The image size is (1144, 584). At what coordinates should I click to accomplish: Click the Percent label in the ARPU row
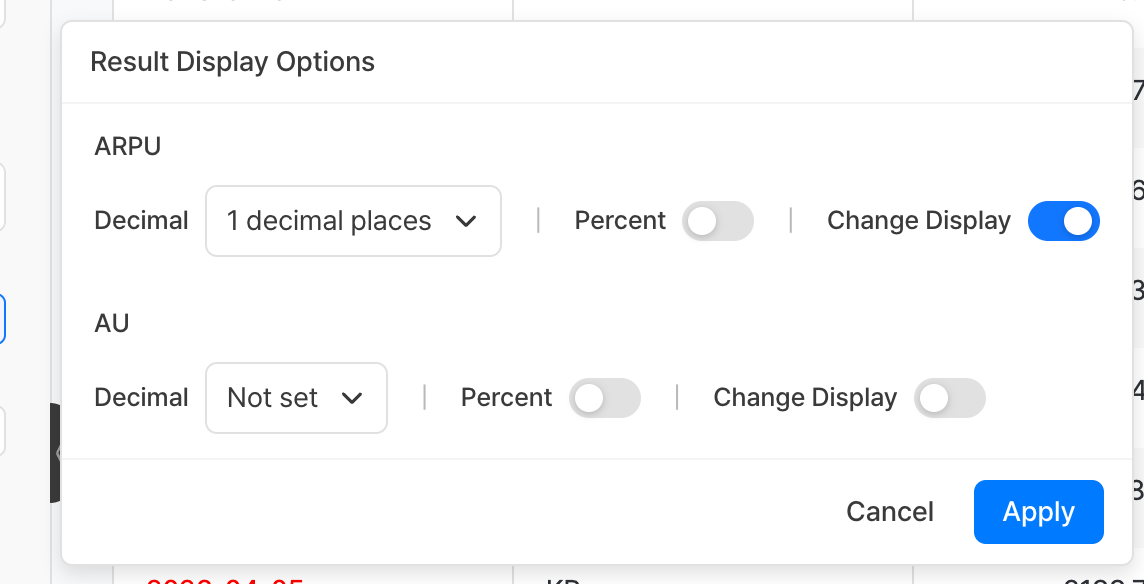pos(620,221)
